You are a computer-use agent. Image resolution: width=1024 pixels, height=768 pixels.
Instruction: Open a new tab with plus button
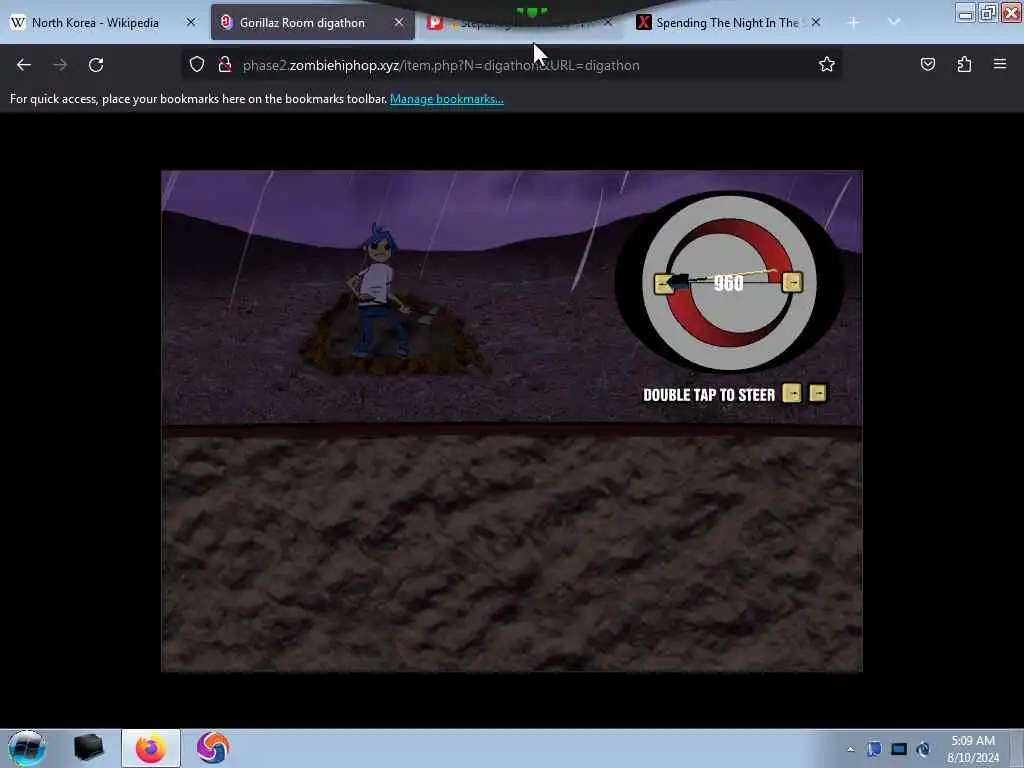pyautogui.click(x=853, y=23)
